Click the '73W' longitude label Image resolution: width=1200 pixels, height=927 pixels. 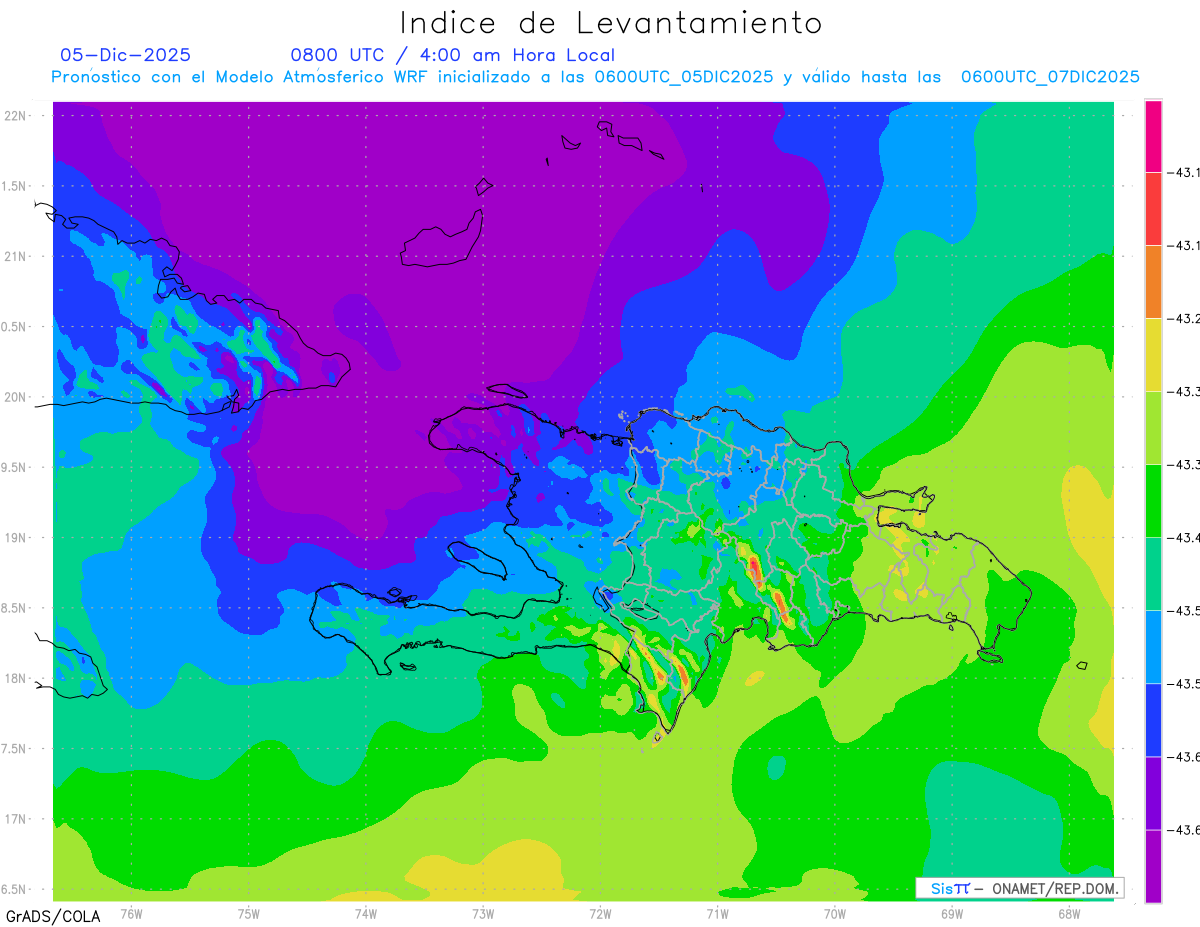point(483,913)
